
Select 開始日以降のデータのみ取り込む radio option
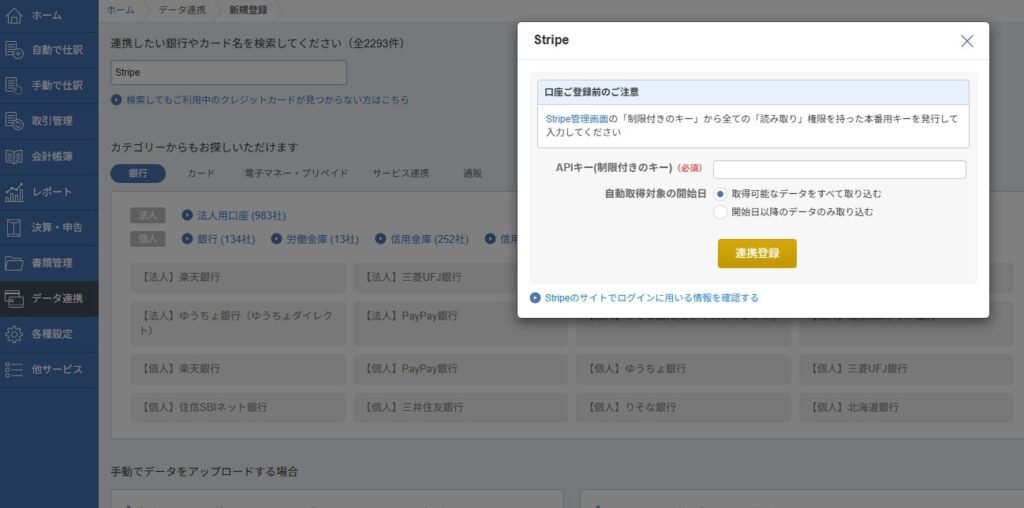point(720,212)
